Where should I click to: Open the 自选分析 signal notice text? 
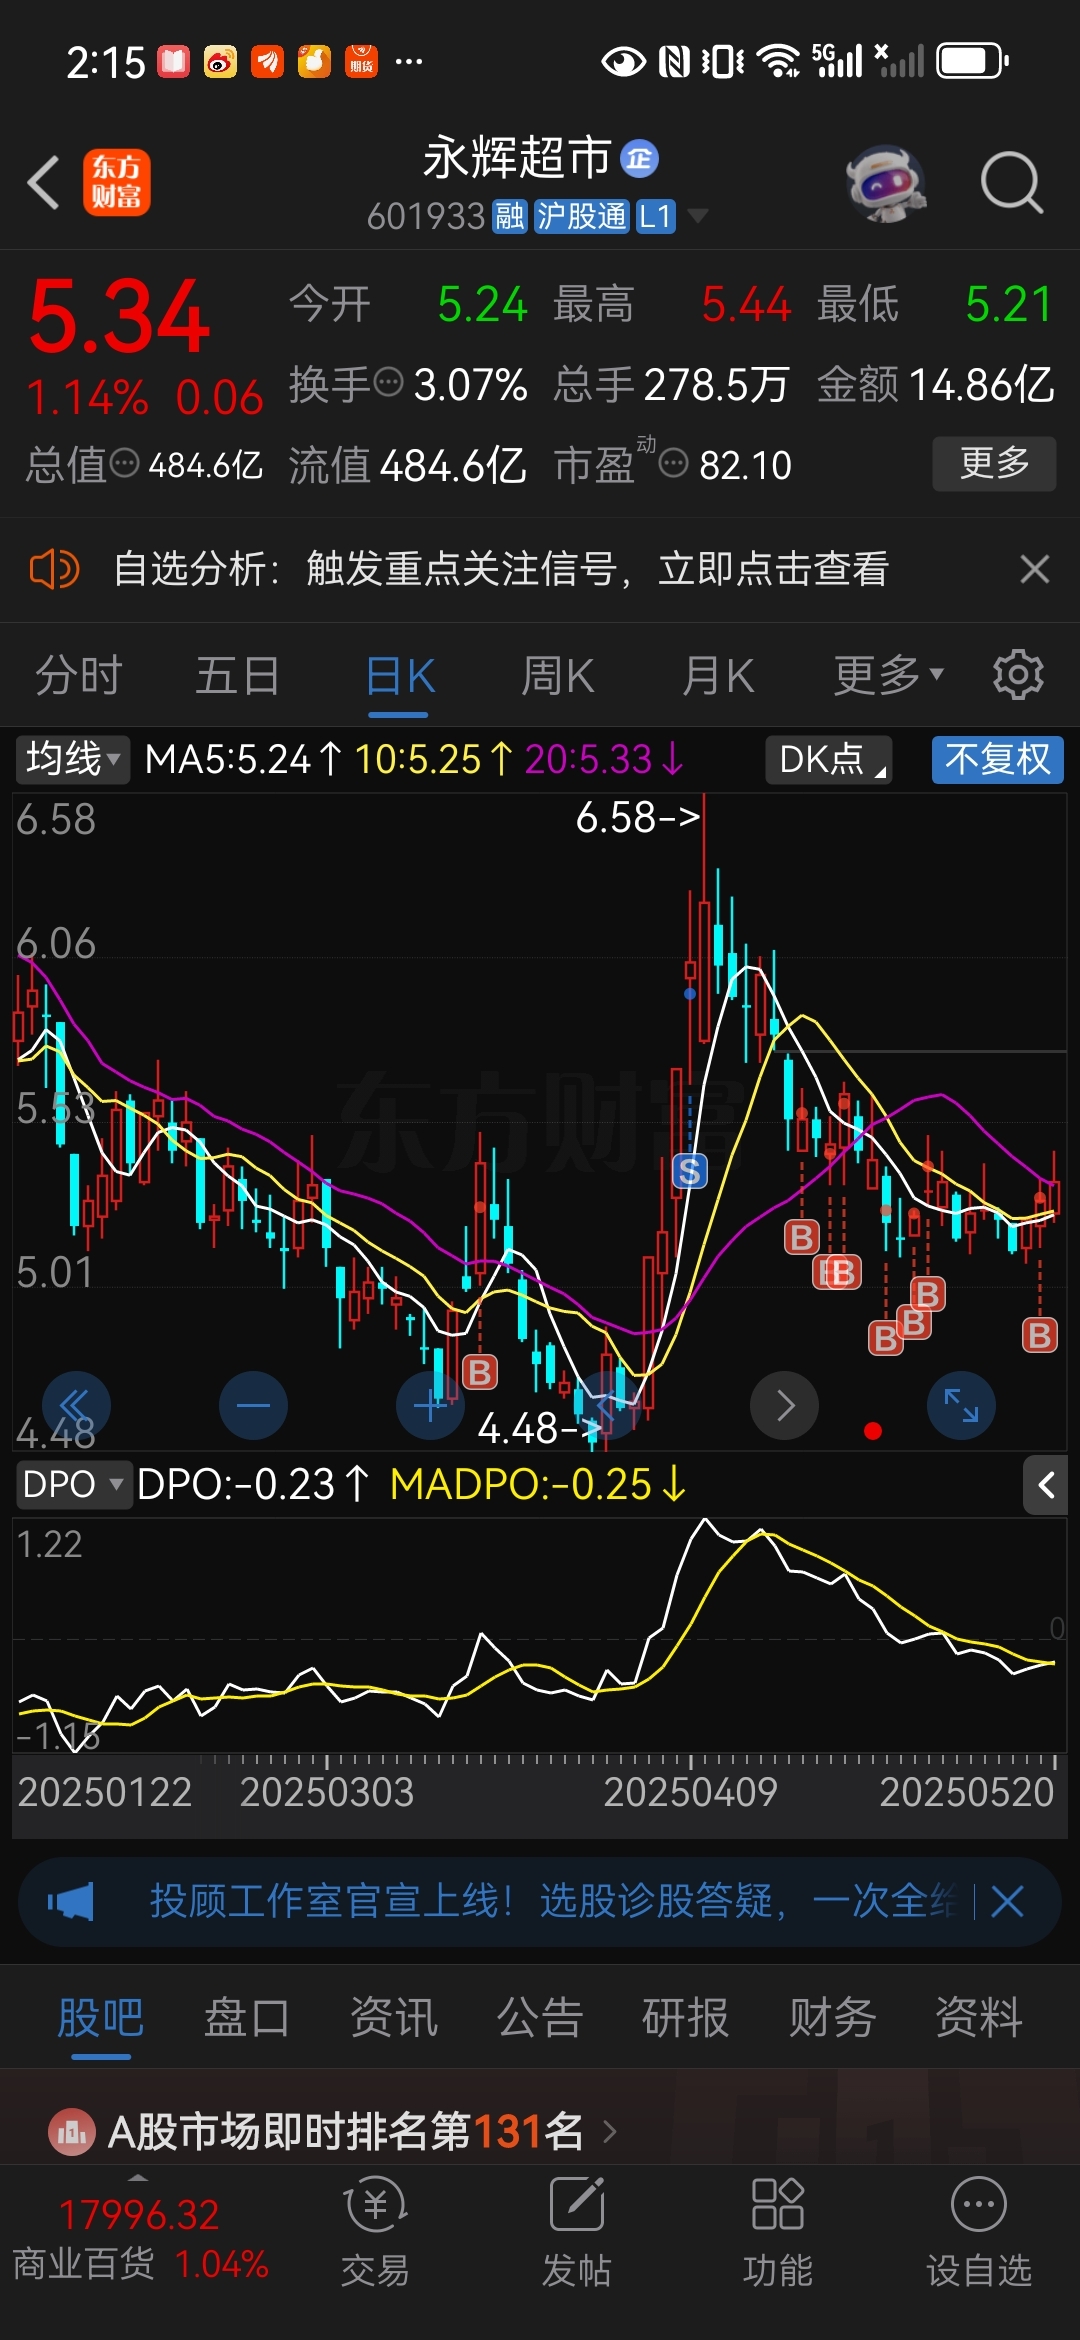click(501, 570)
